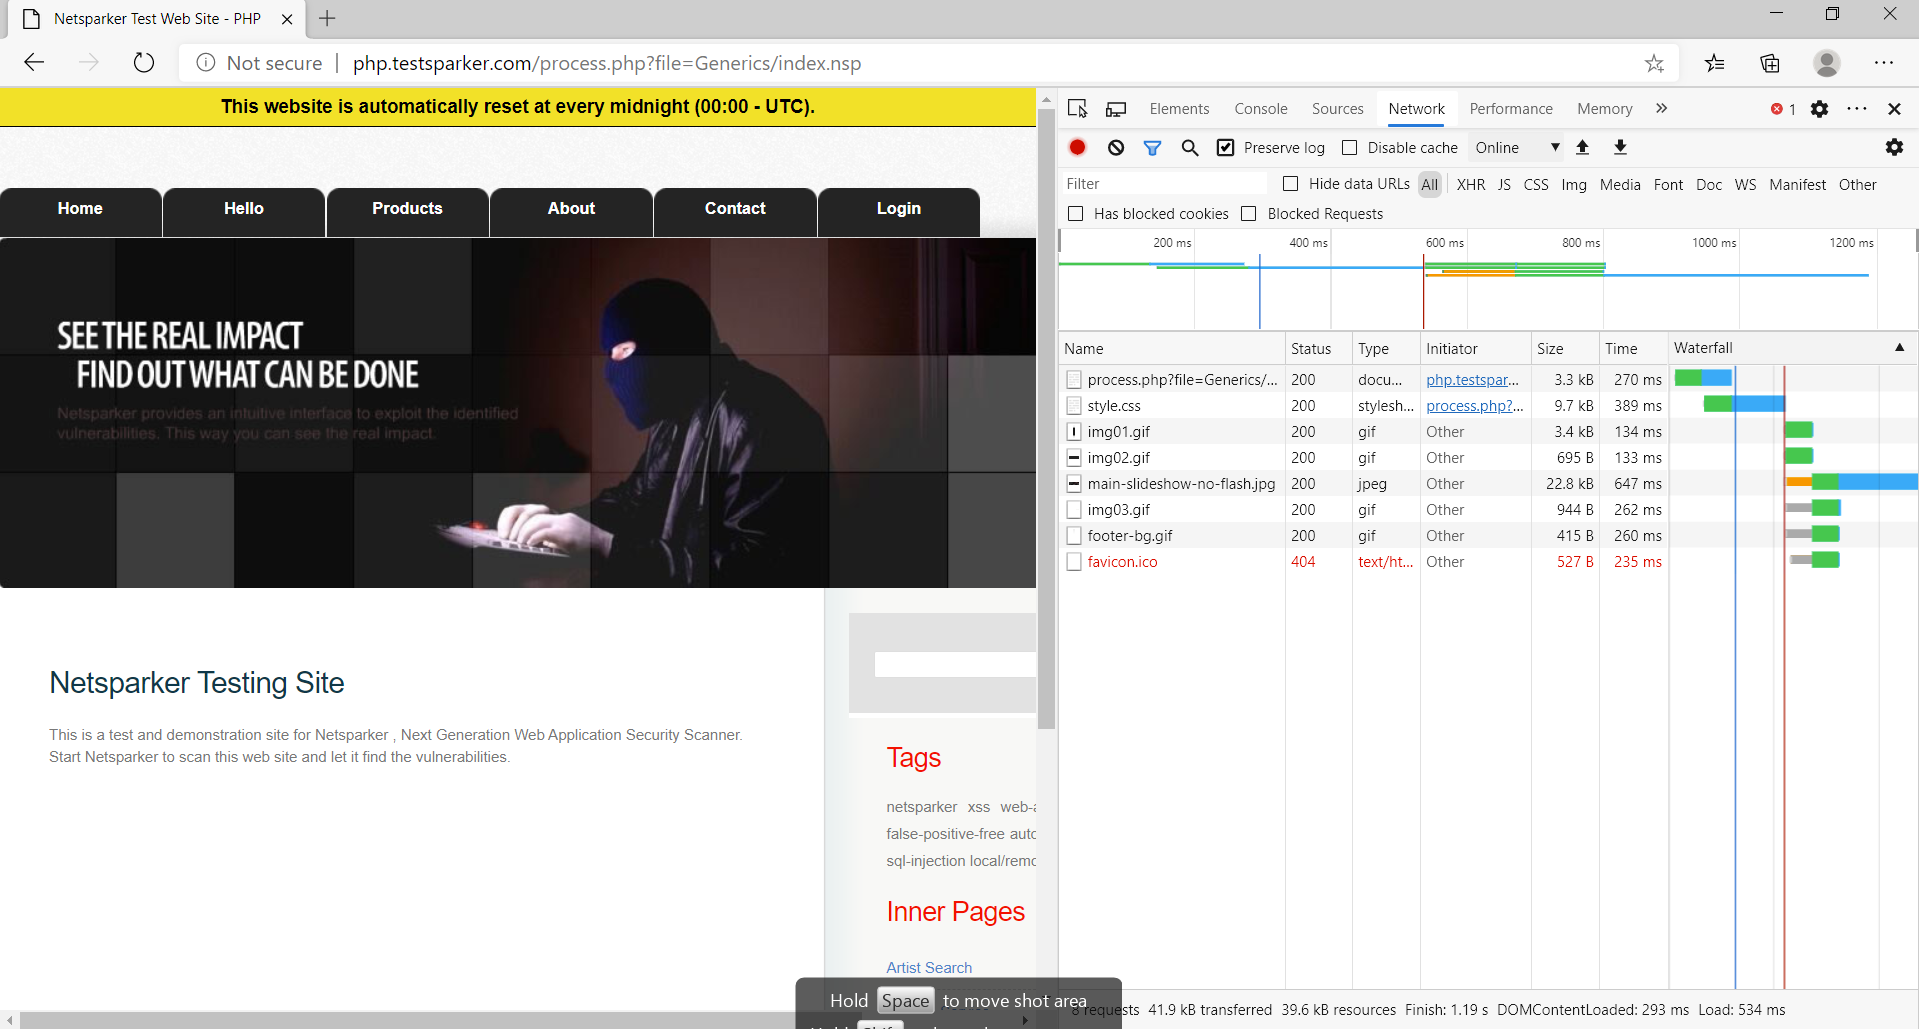Screen dimensions: 1919x1029
Task: Click the browser address bar URL
Action: point(606,63)
